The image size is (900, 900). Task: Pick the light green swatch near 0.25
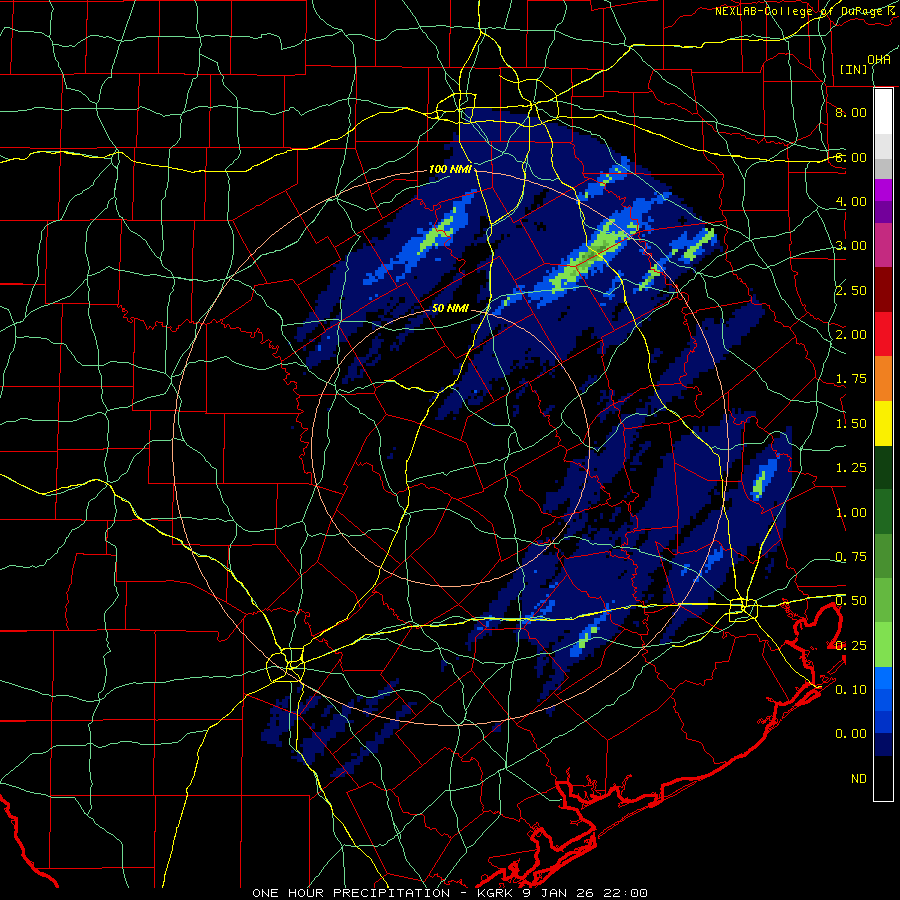tap(883, 645)
